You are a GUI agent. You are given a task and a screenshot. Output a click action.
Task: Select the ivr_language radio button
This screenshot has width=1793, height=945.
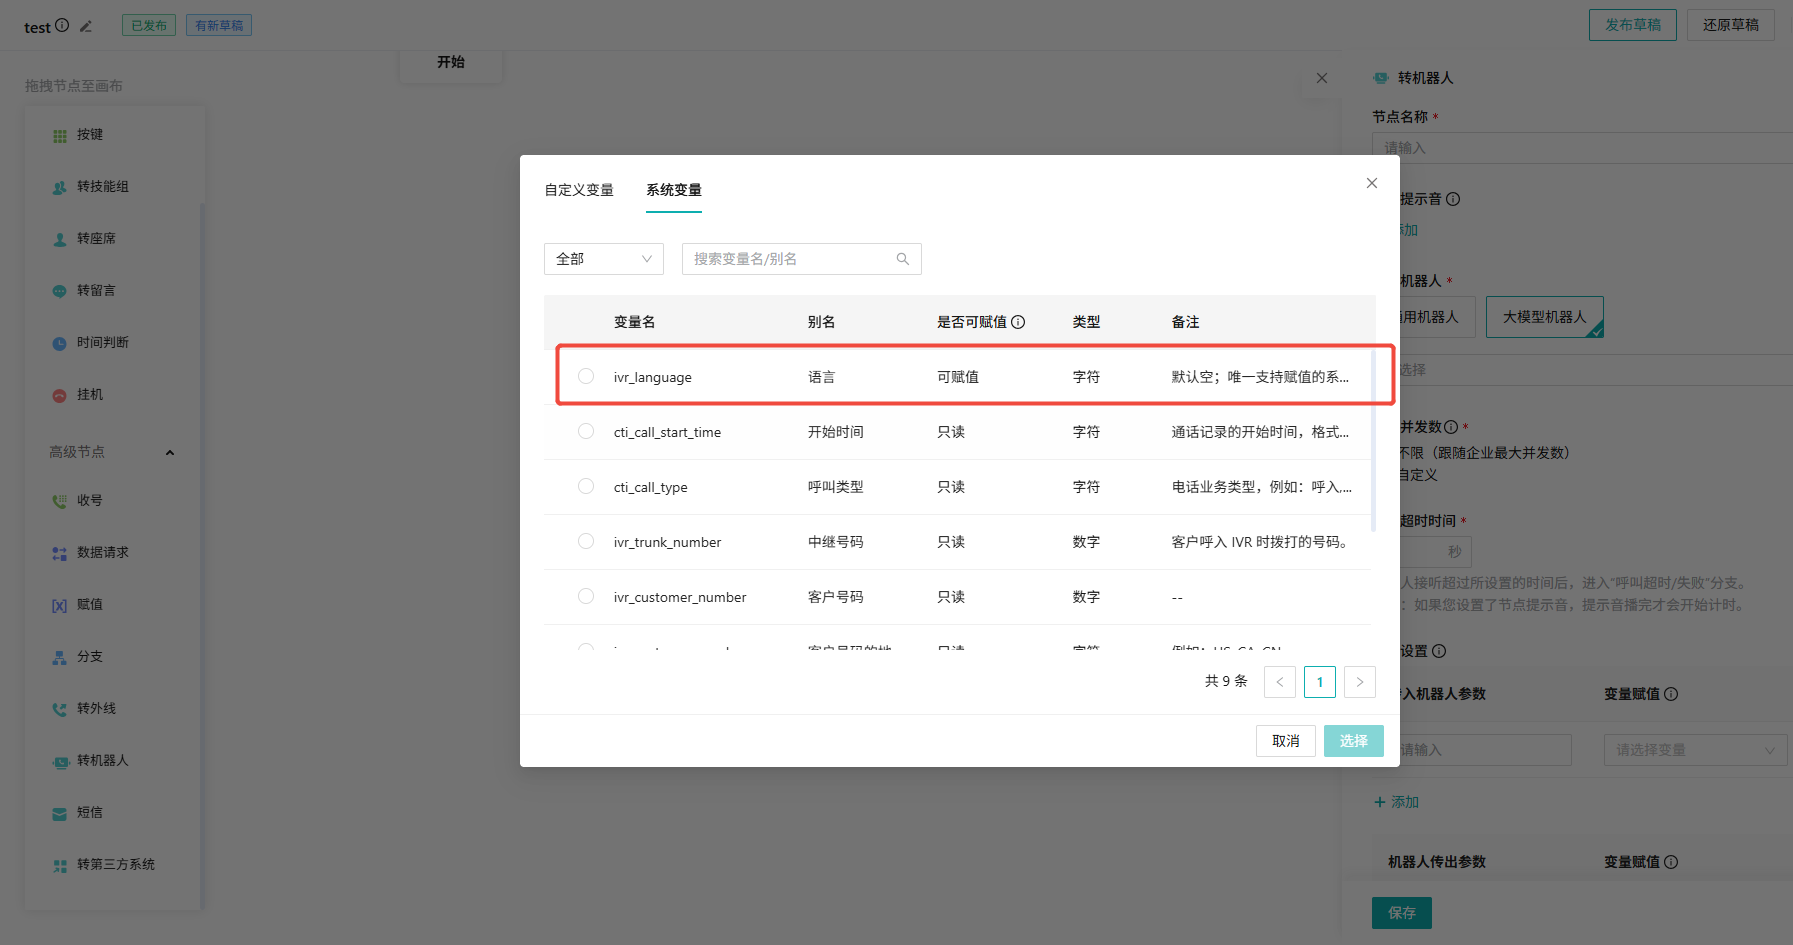(x=586, y=376)
